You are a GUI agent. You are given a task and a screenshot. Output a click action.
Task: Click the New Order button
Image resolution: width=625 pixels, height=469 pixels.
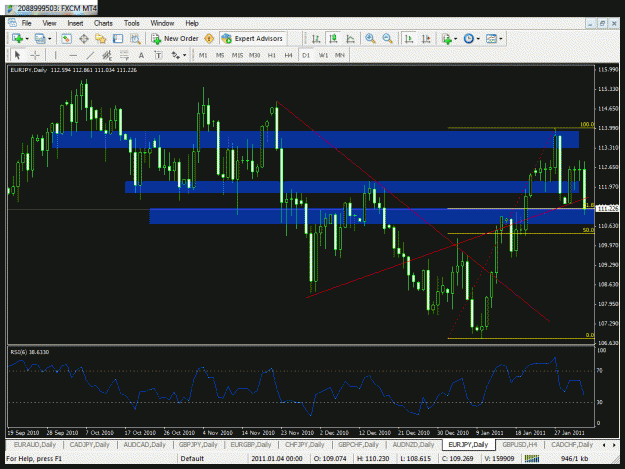[175, 39]
